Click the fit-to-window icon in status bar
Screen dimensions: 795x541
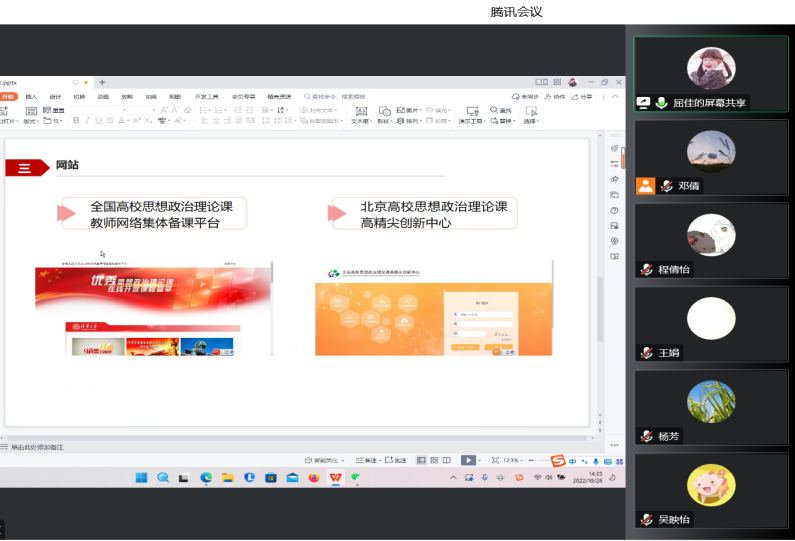tap(495, 460)
